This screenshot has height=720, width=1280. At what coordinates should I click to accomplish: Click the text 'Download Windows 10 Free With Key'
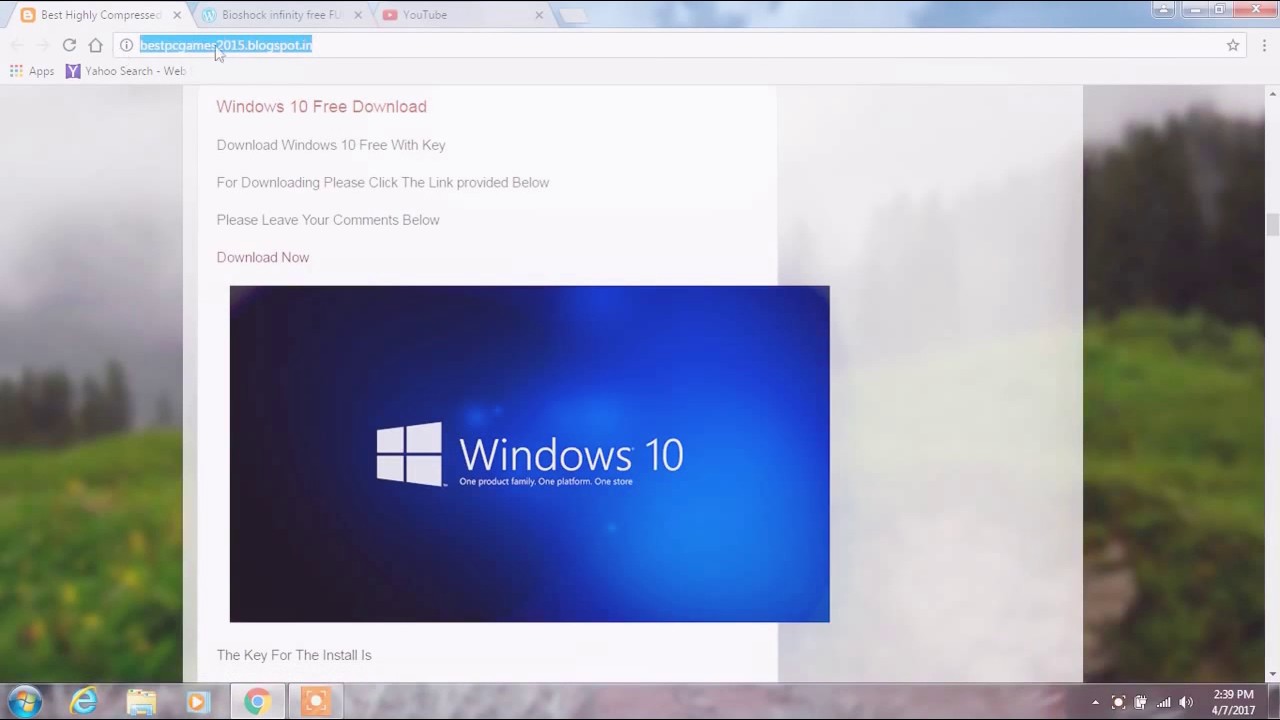tap(331, 145)
